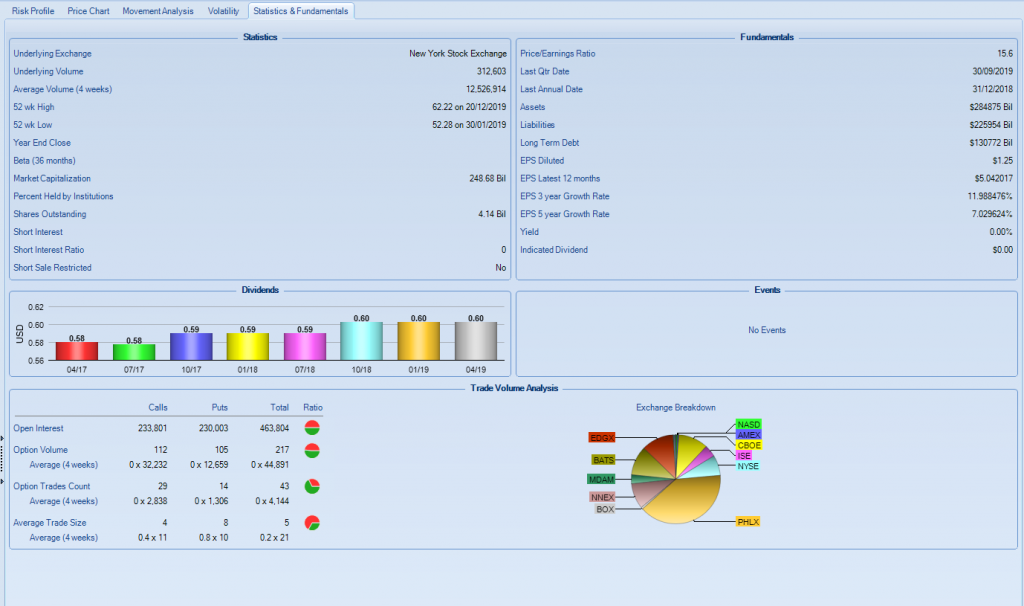Click the EDGX exchange badge
The height and width of the screenshot is (606, 1024).
602,438
